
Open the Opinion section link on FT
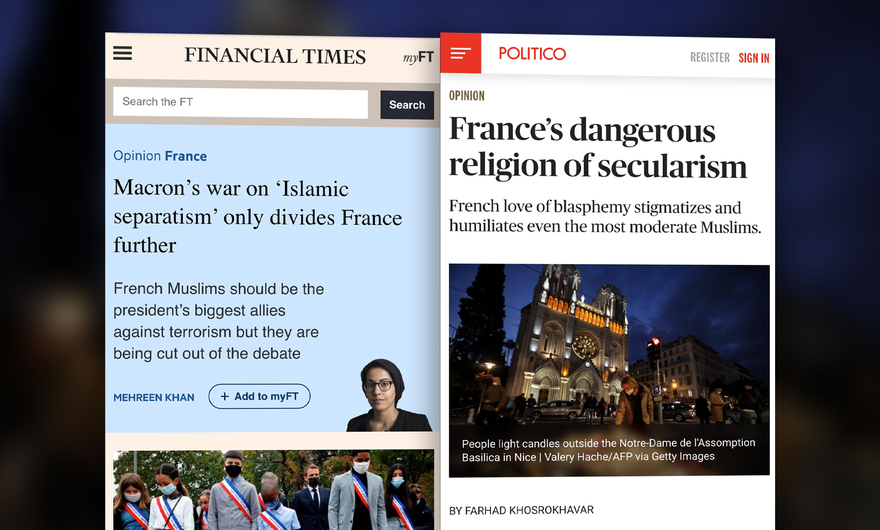click(137, 156)
